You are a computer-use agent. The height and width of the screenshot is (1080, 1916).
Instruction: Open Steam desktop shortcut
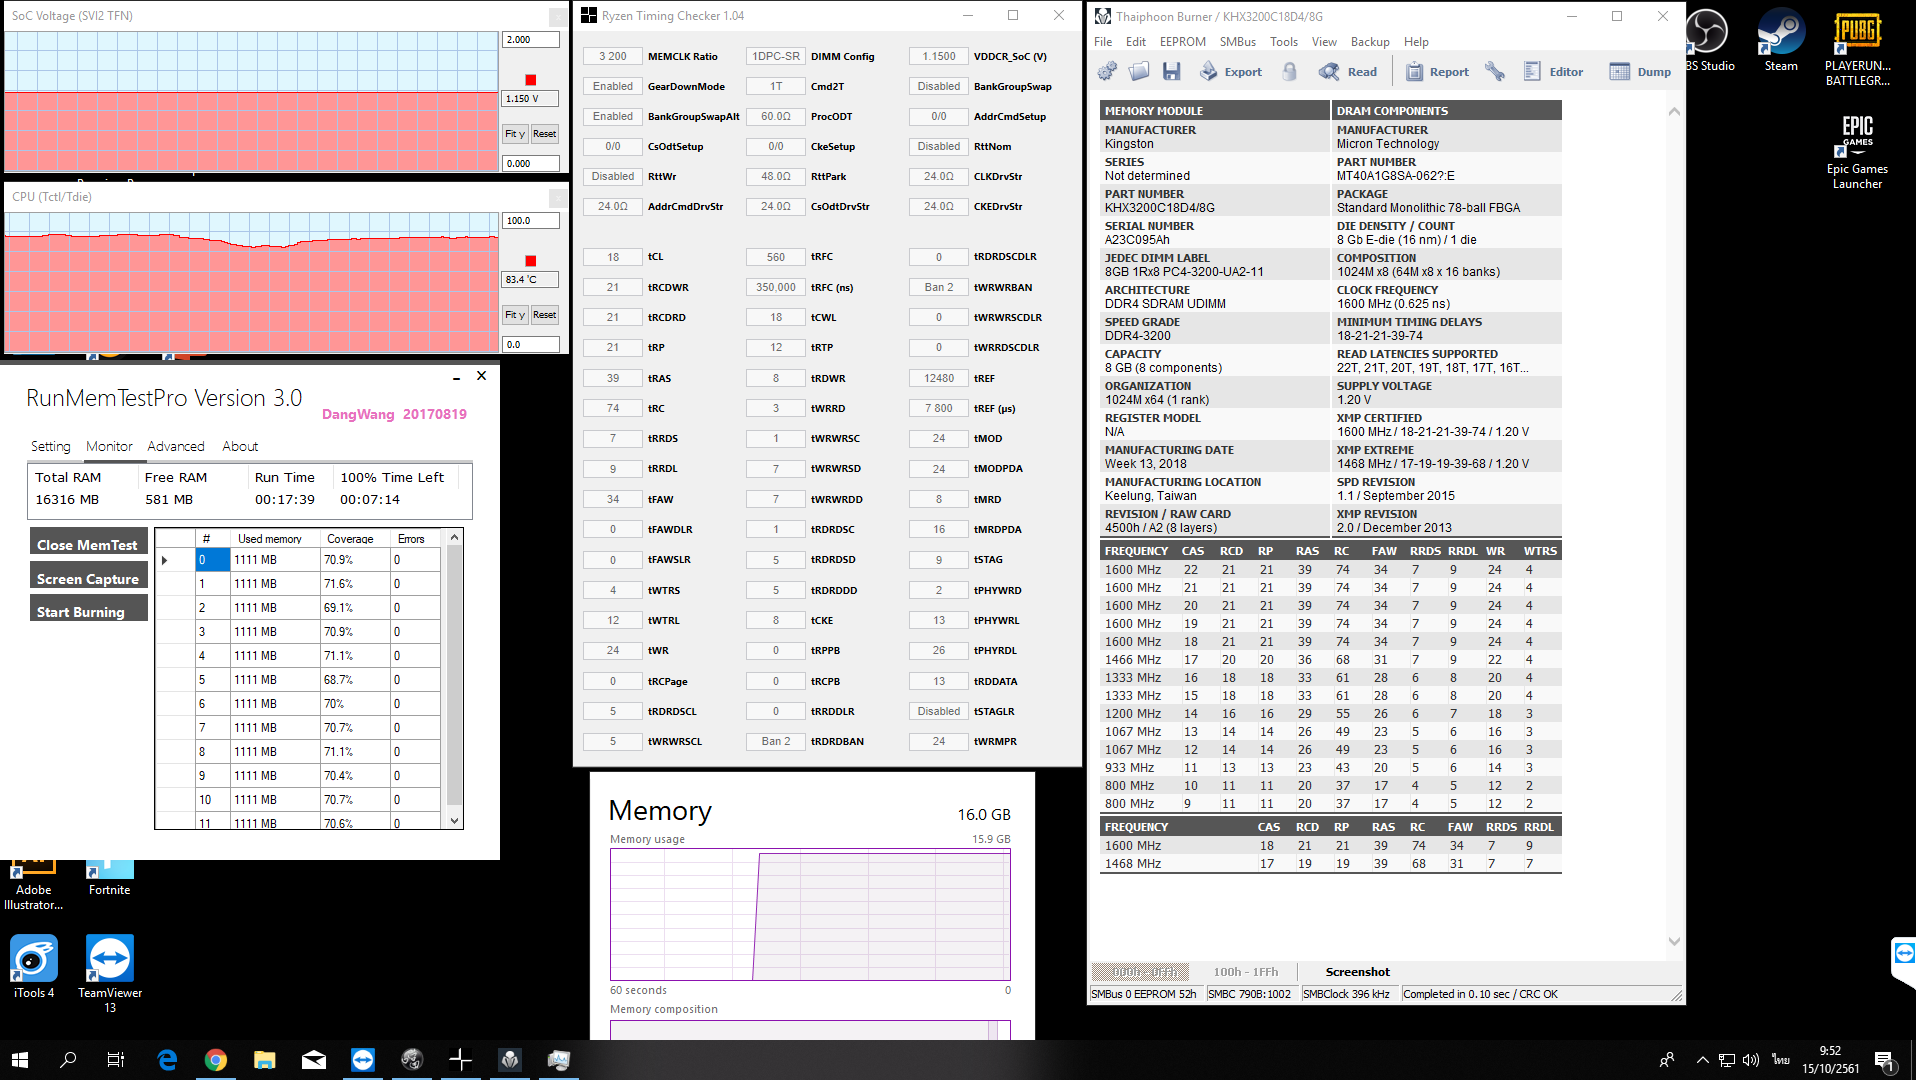[1781, 40]
